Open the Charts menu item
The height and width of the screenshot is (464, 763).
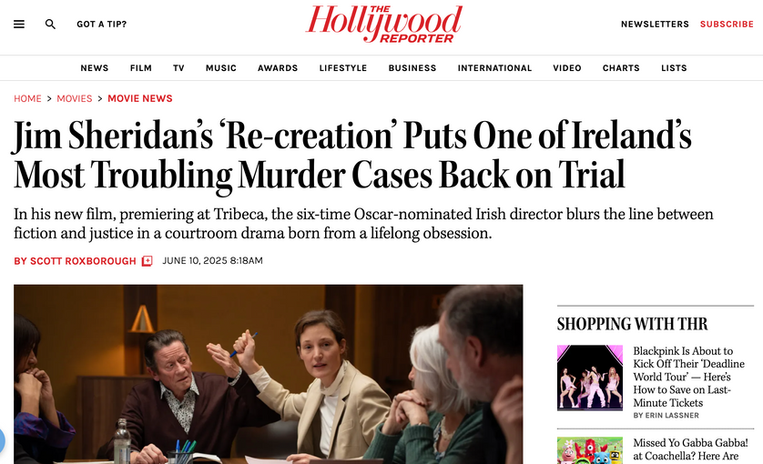coord(621,68)
